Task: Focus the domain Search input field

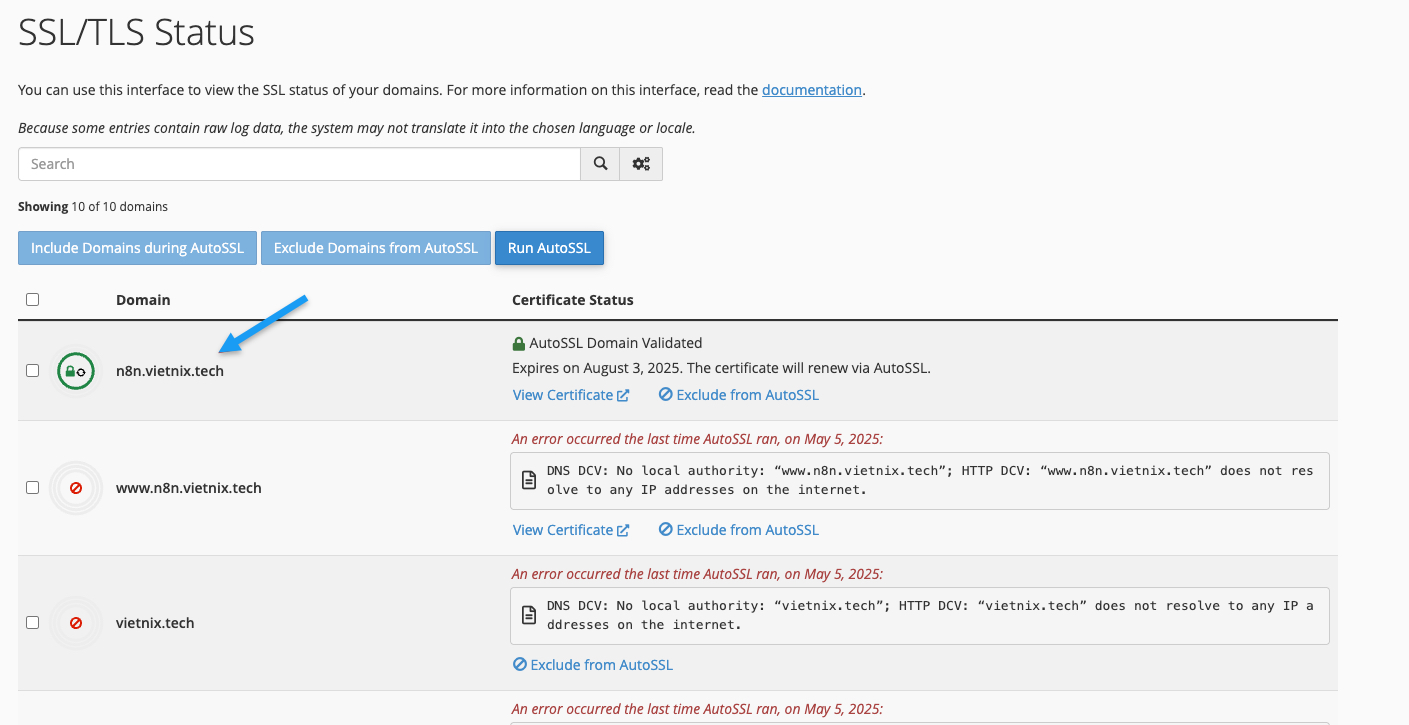Action: point(299,164)
